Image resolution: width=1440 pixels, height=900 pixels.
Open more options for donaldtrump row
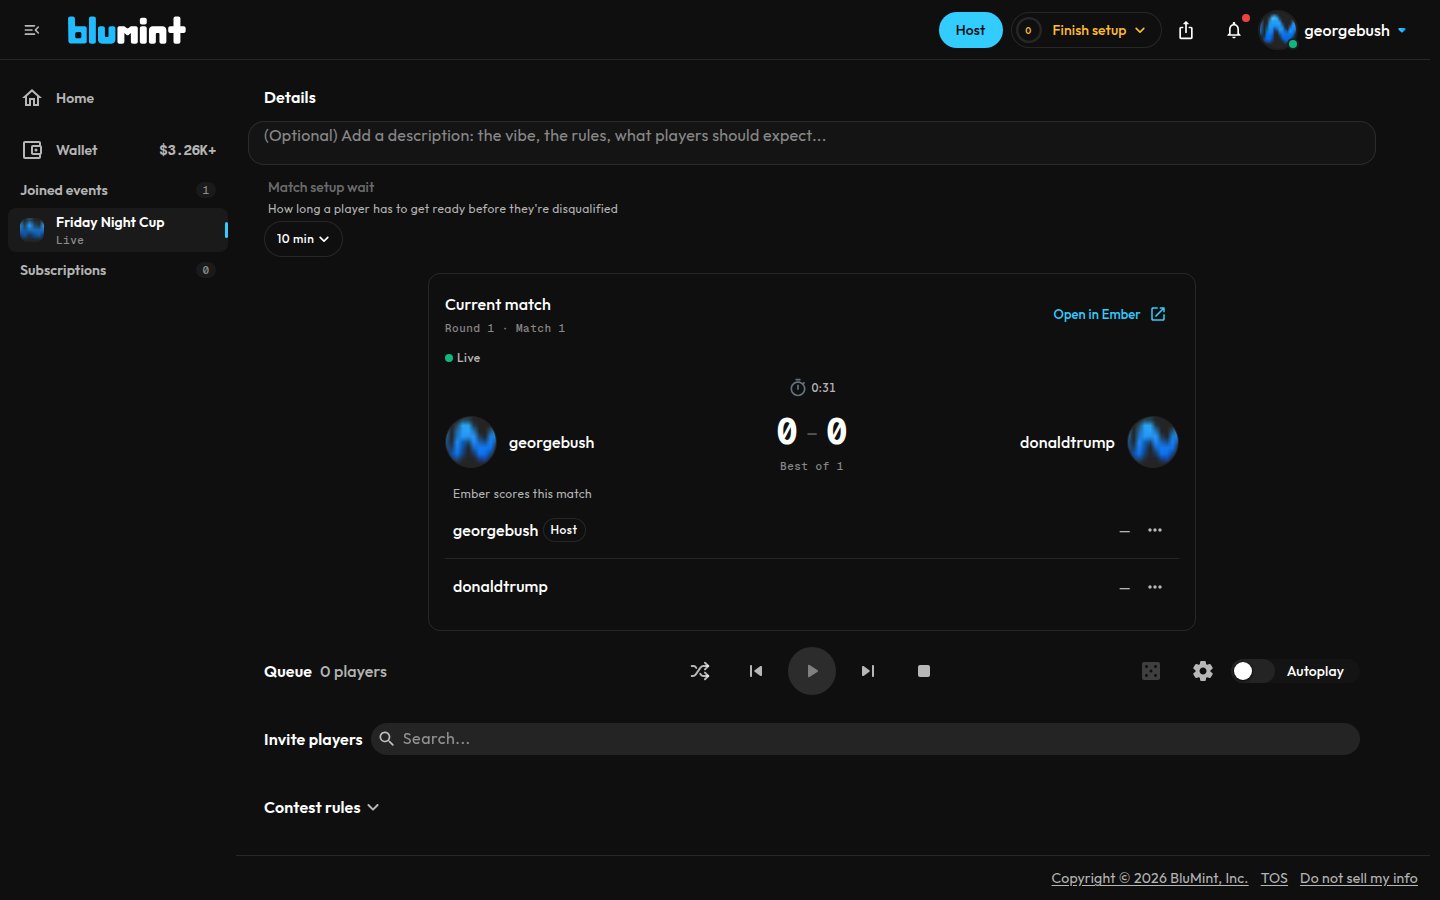(x=1155, y=587)
